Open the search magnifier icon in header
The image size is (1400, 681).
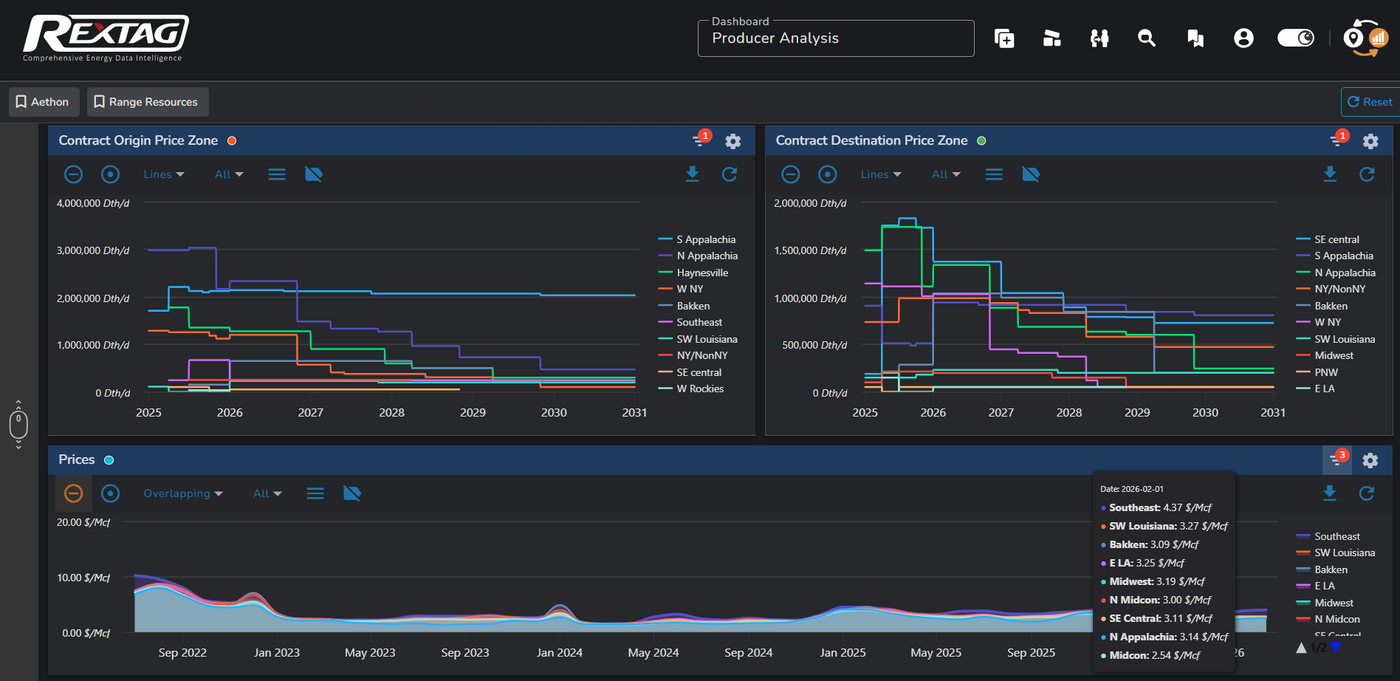pos(1147,38)
